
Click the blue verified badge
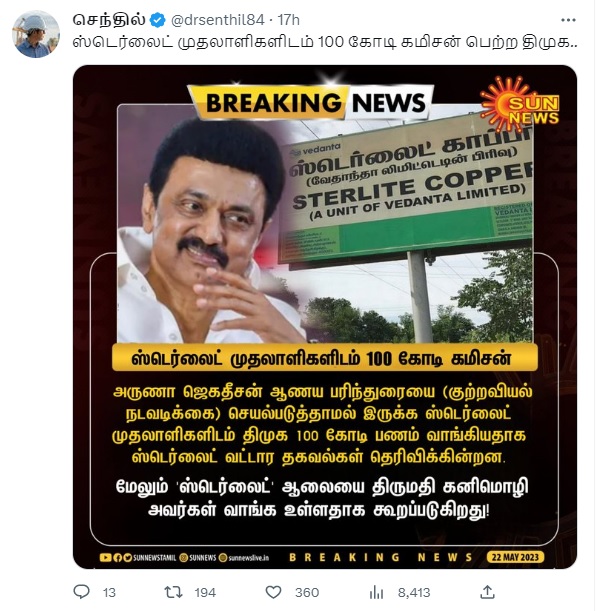point(158,20)
